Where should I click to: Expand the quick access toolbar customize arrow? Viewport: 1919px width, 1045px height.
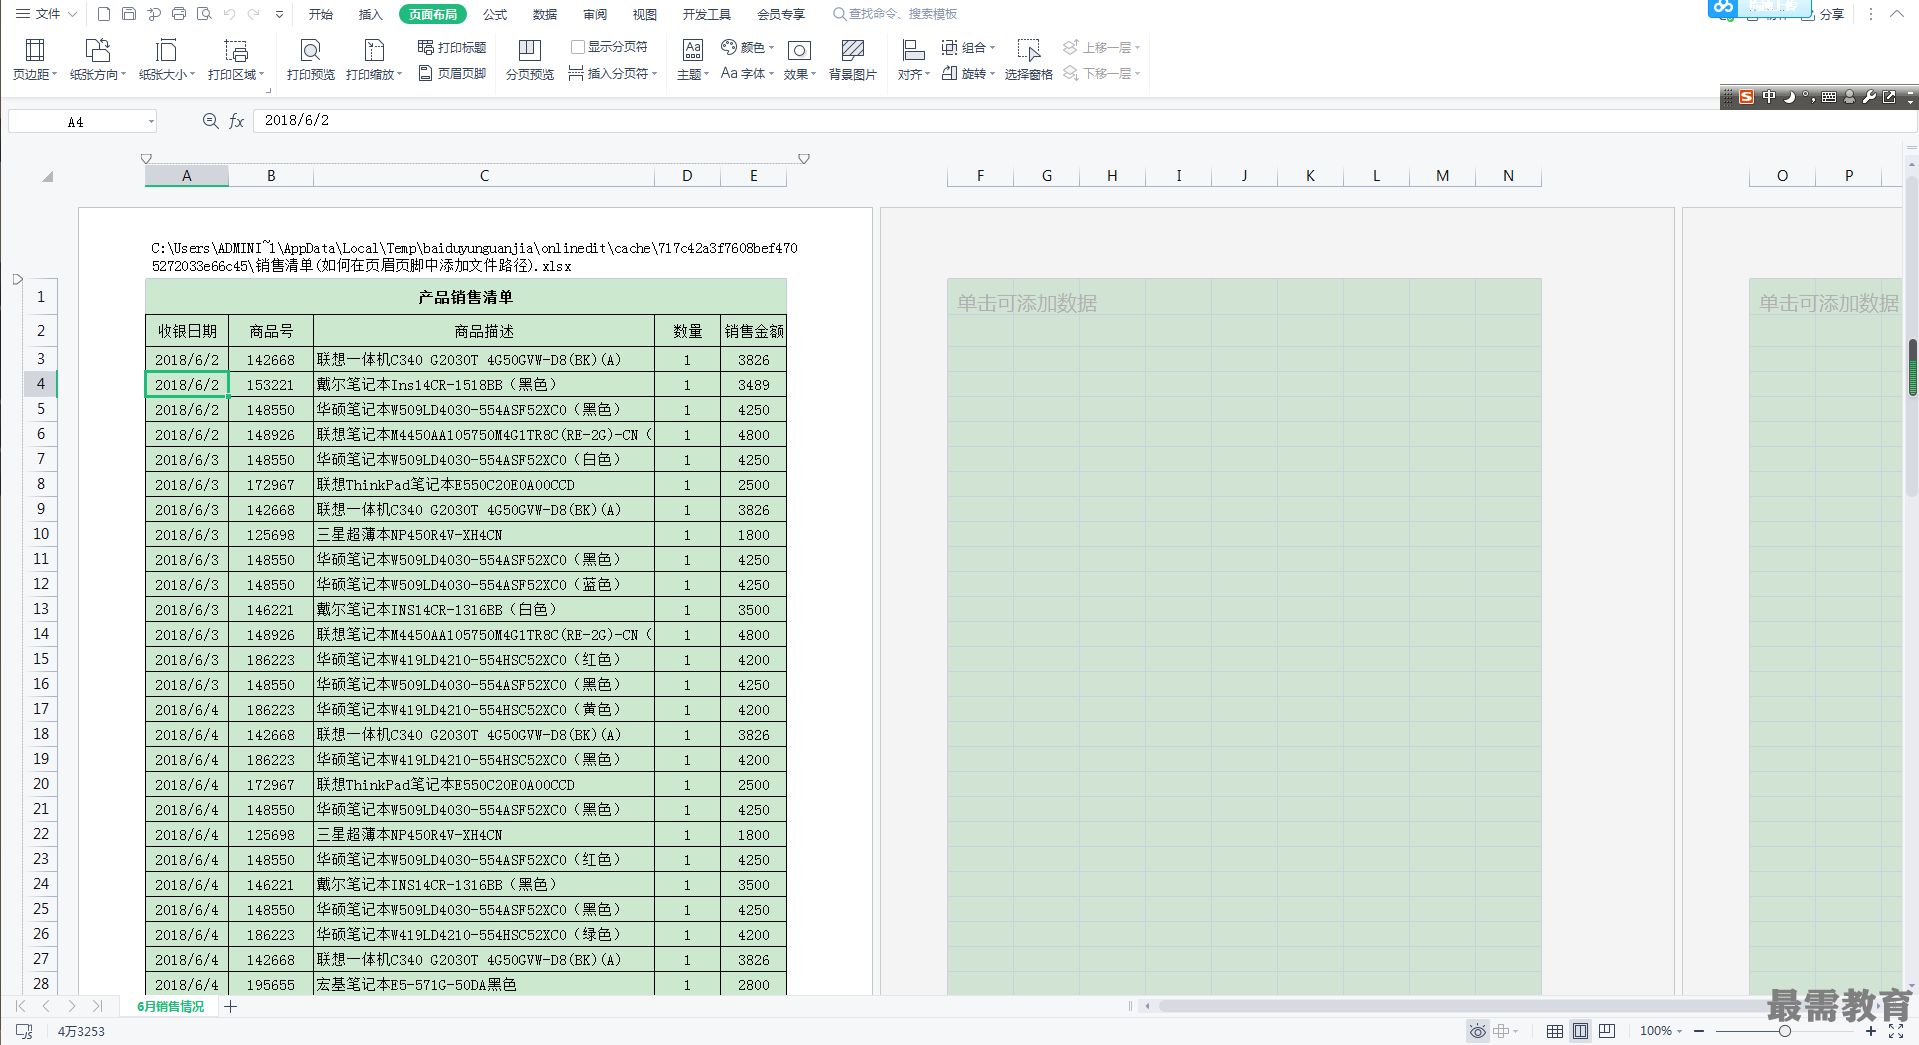[279, 14]
